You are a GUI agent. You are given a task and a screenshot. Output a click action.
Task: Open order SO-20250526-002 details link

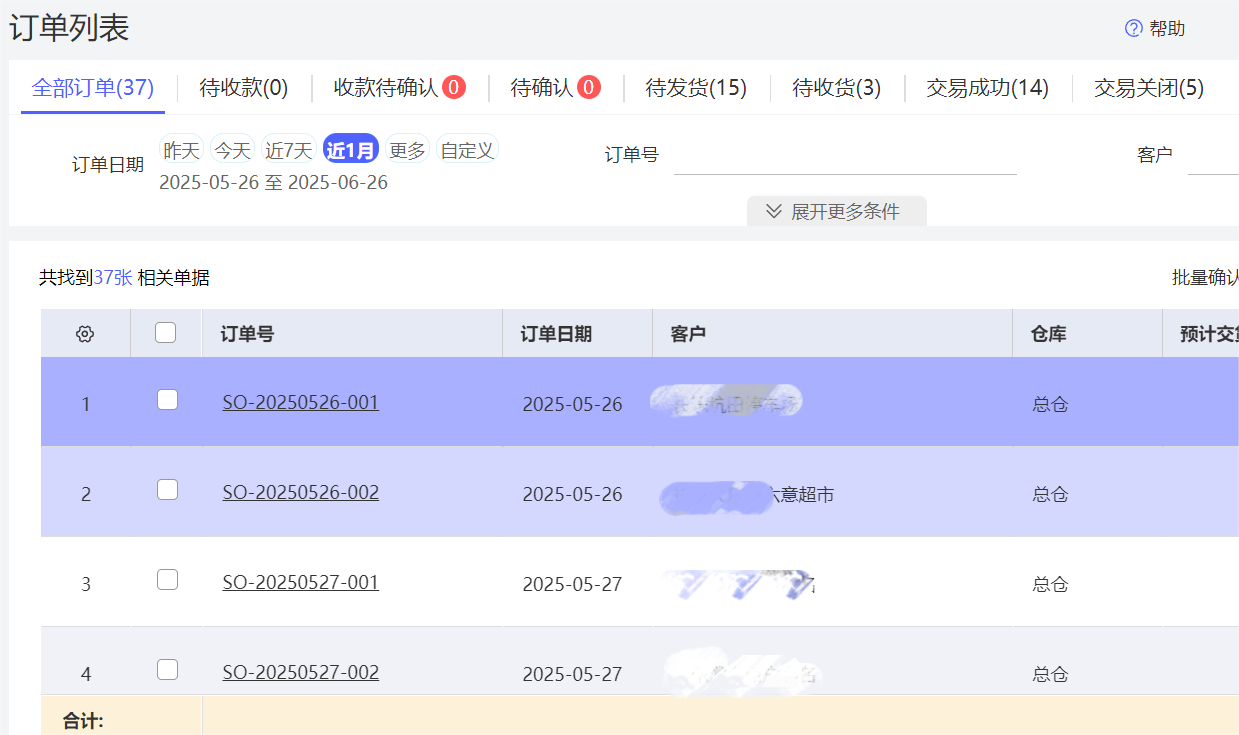click(300, 492)
